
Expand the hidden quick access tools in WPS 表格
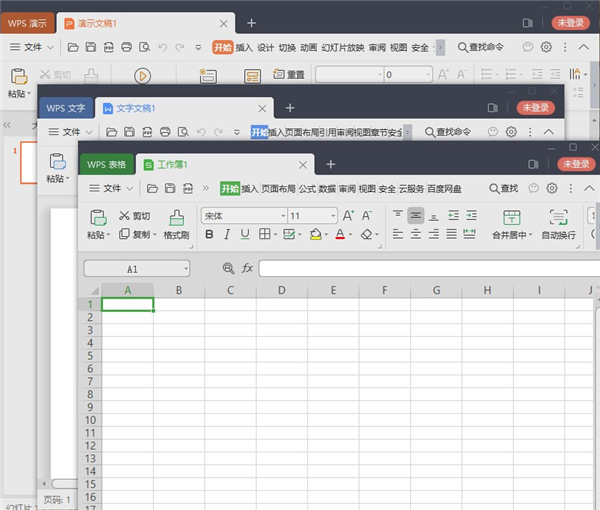click(x=206, y=188)
